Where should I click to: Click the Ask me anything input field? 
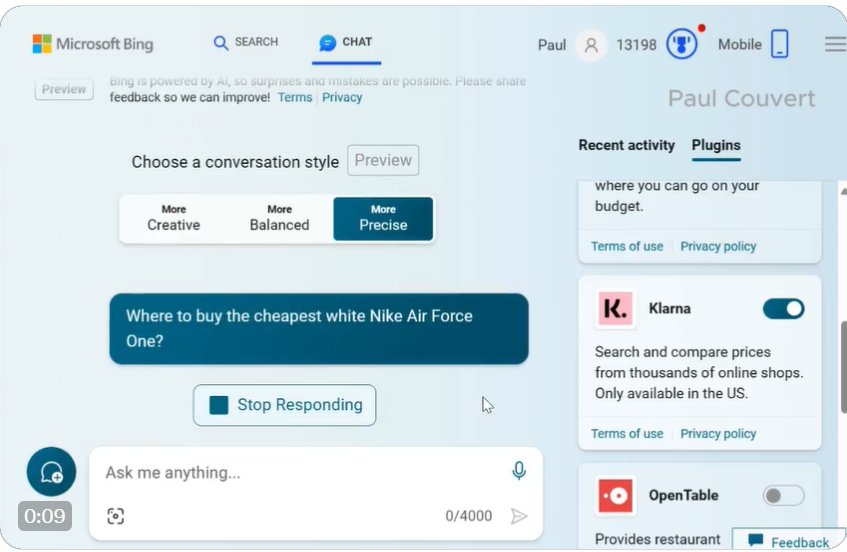[x=300, y=472]
